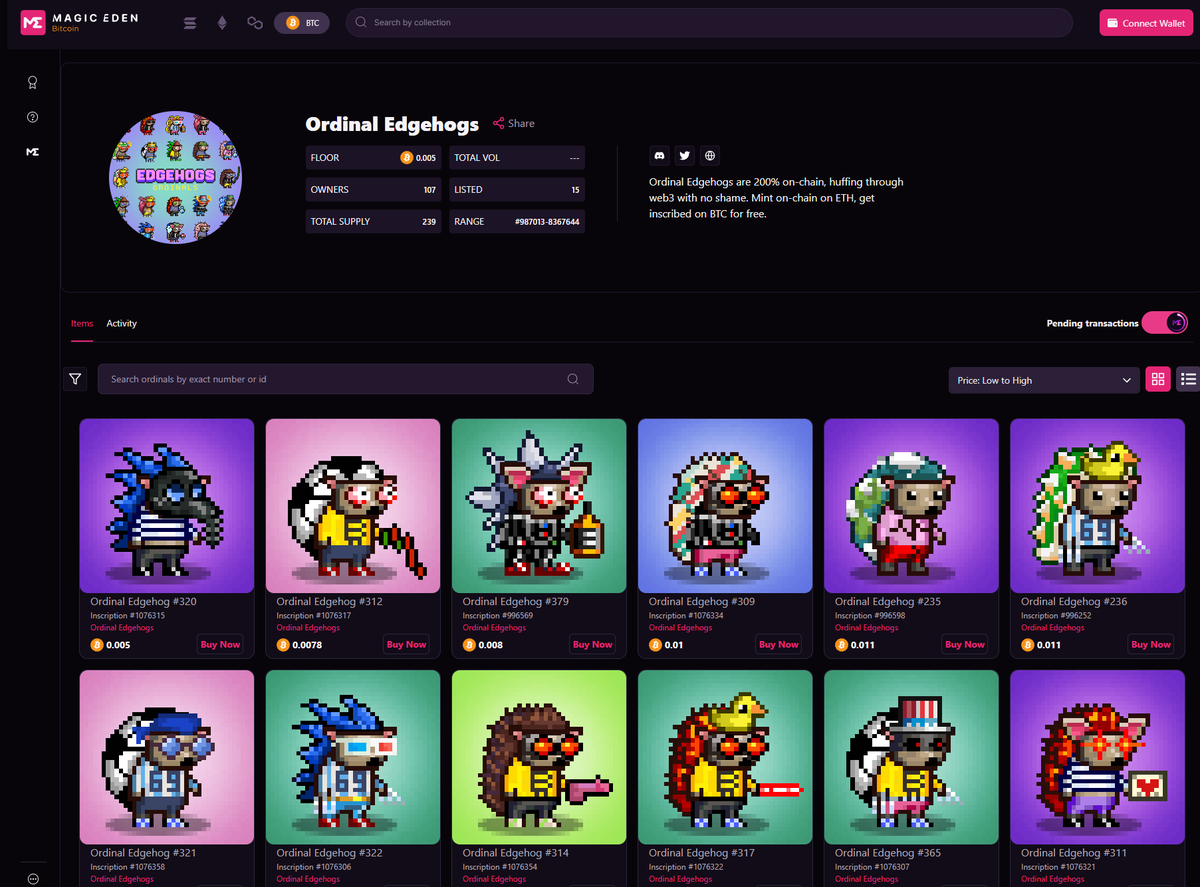Open the Discord link icon
This screenshot has height=887, width=1200.
tap(659, 155)
